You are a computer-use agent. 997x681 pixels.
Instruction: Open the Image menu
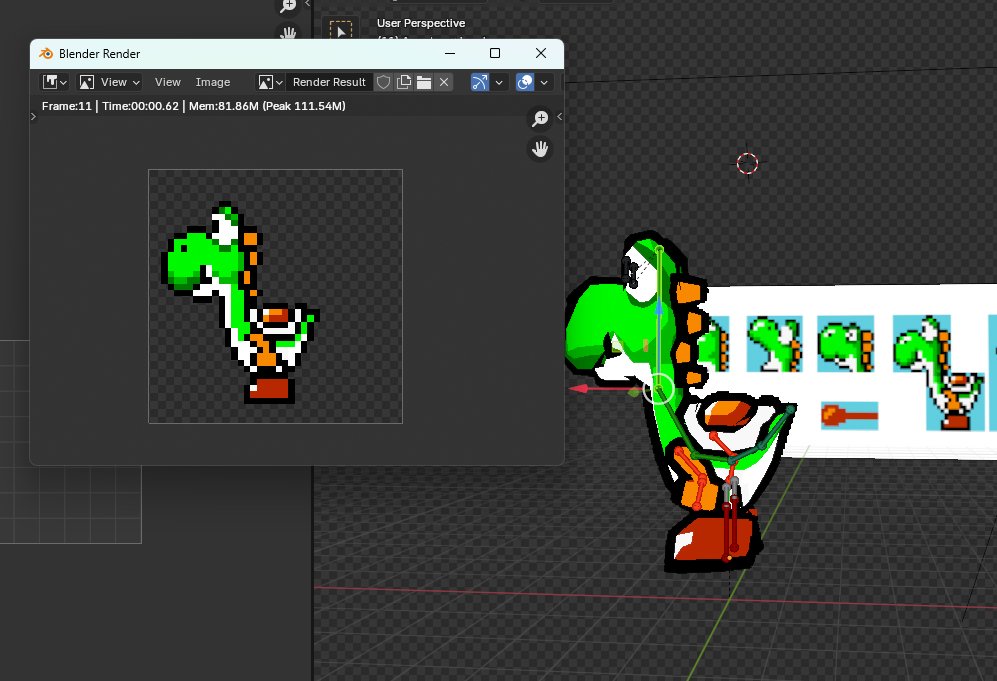[x=212, y=82]
